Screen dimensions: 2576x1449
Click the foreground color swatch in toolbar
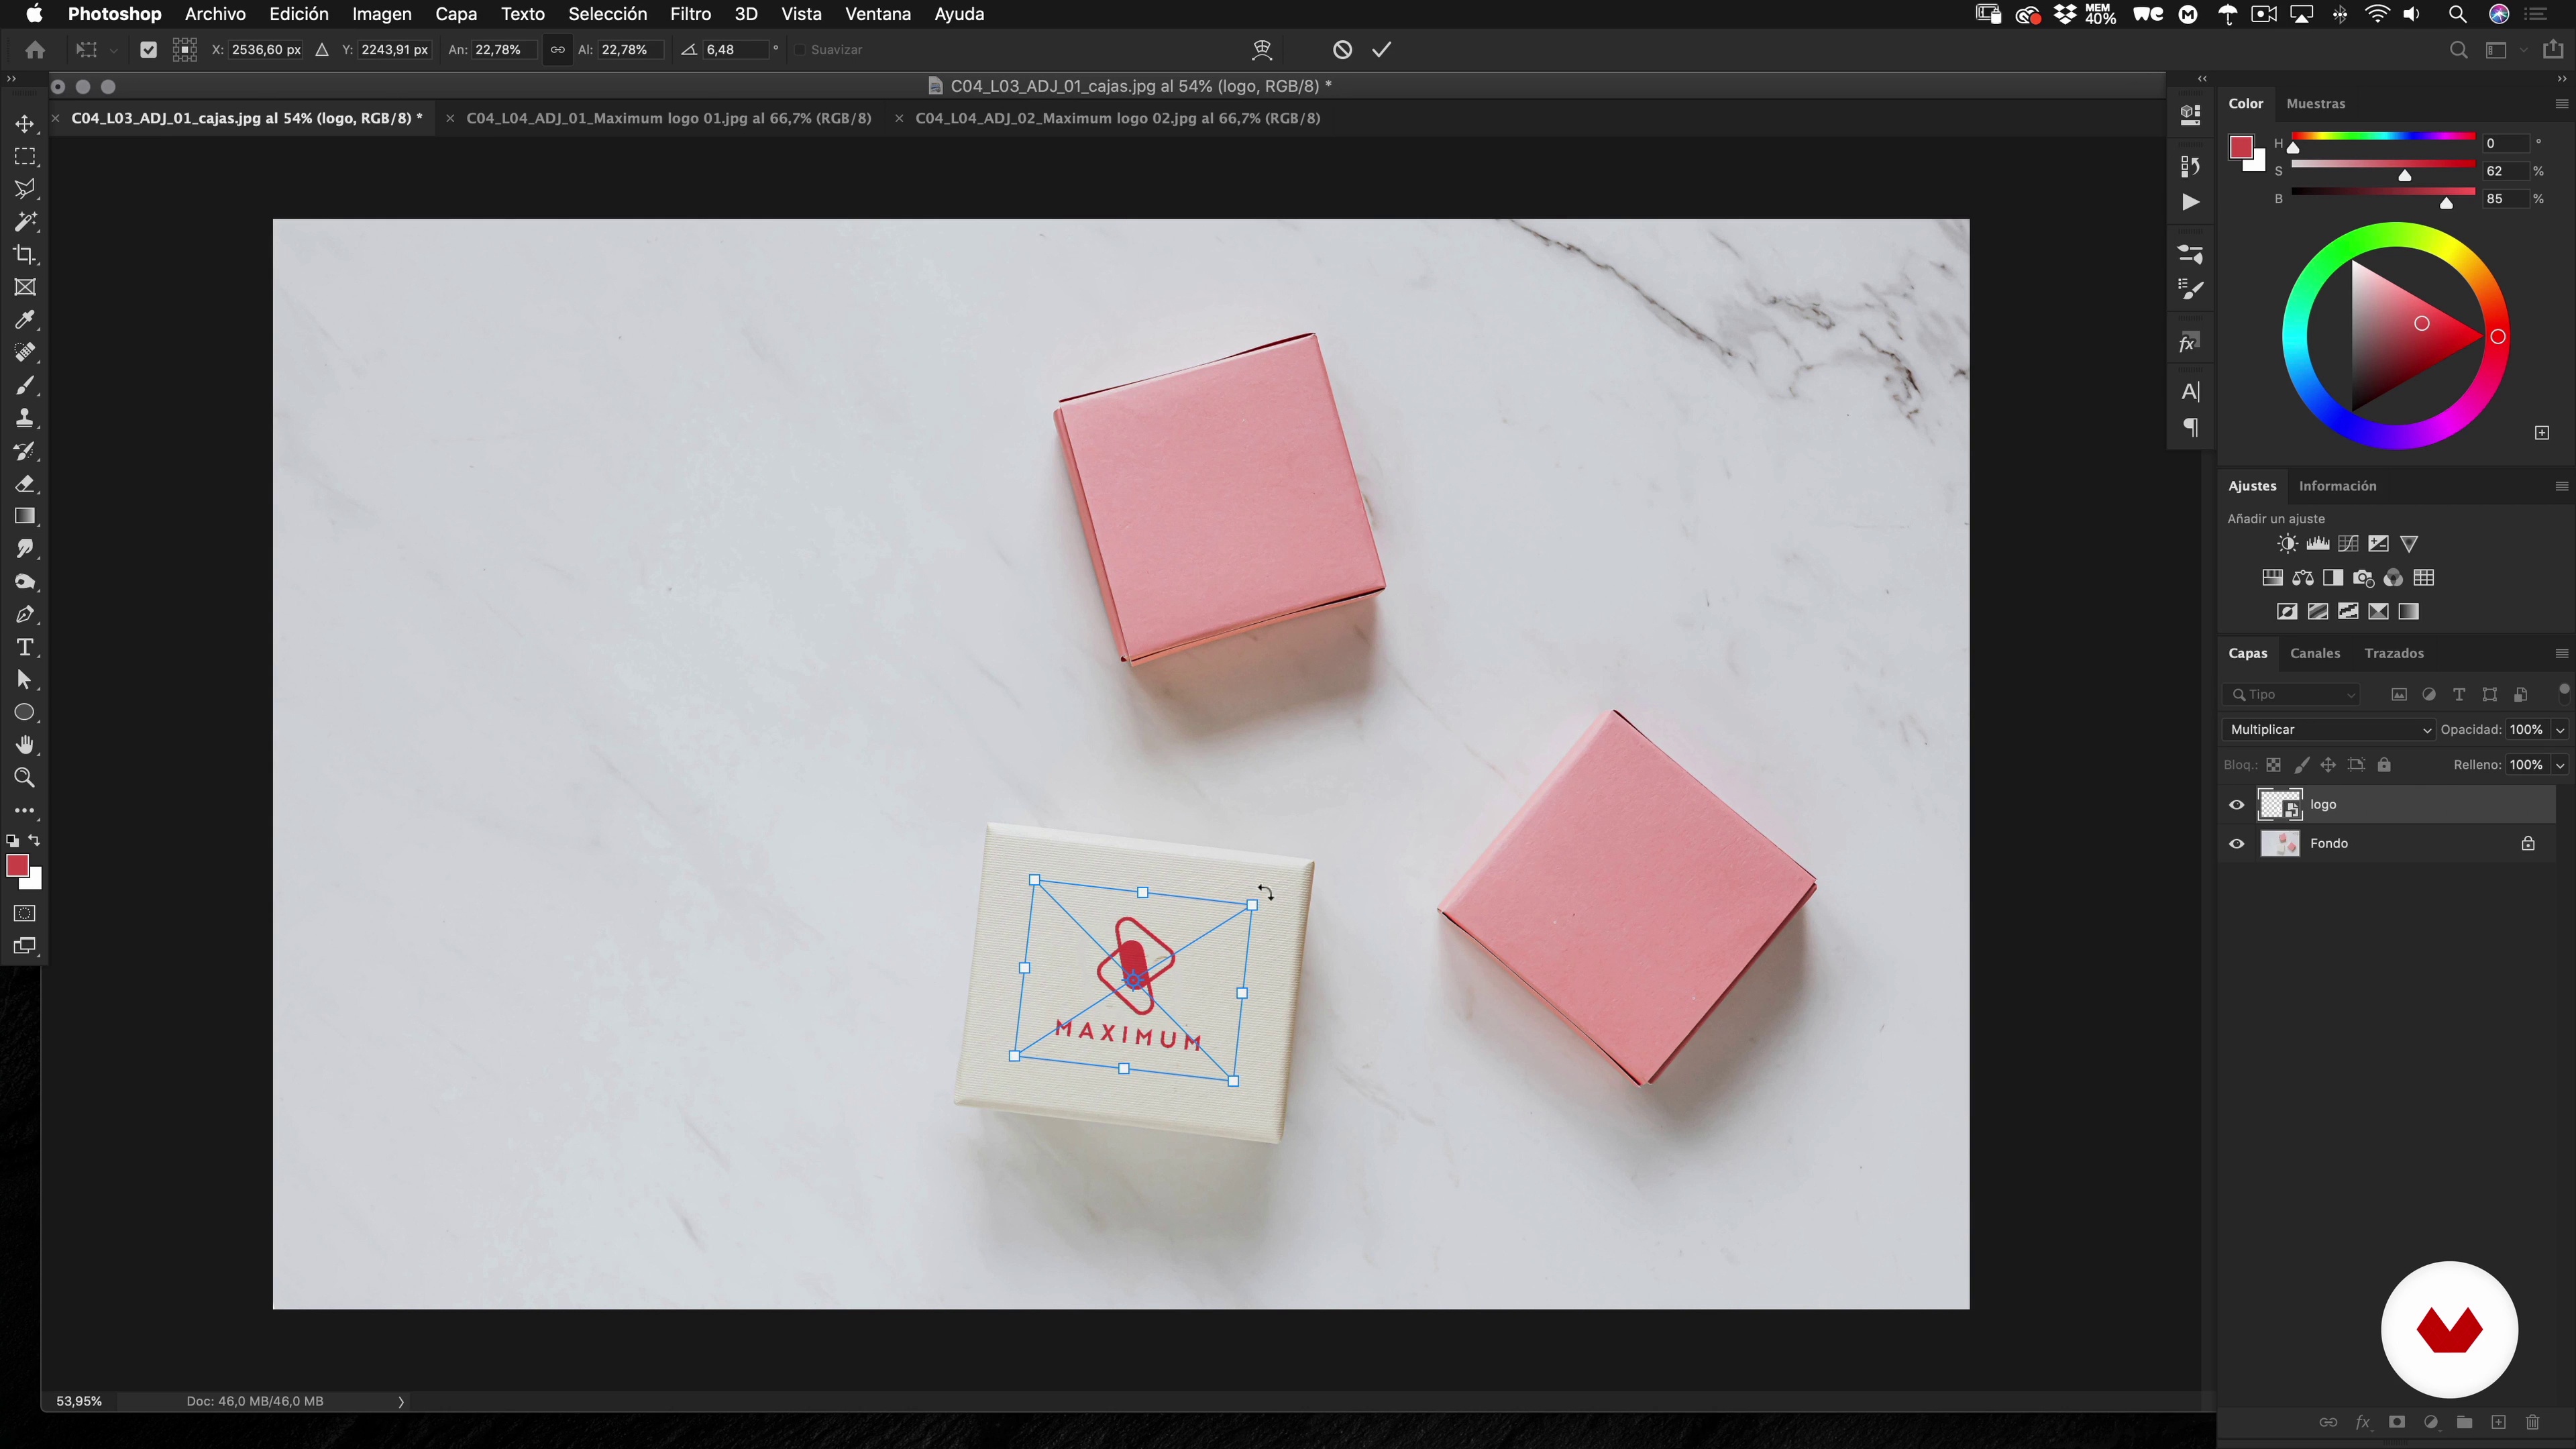(x=17, y=866)
